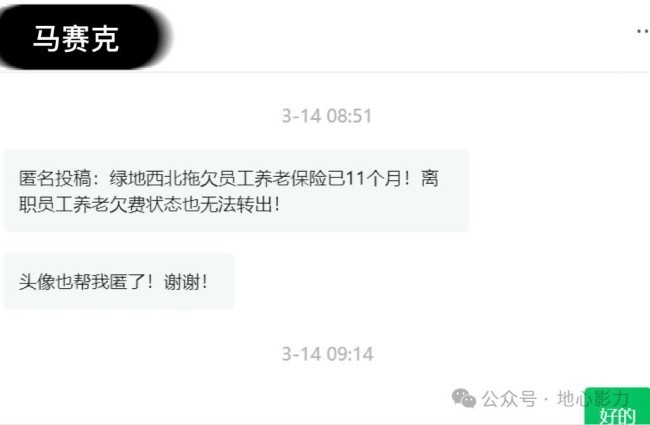Click the 3-14 08:51 timestamp
Image resolution: width=650 pixels, height=425 pixels.
point(327,116)
